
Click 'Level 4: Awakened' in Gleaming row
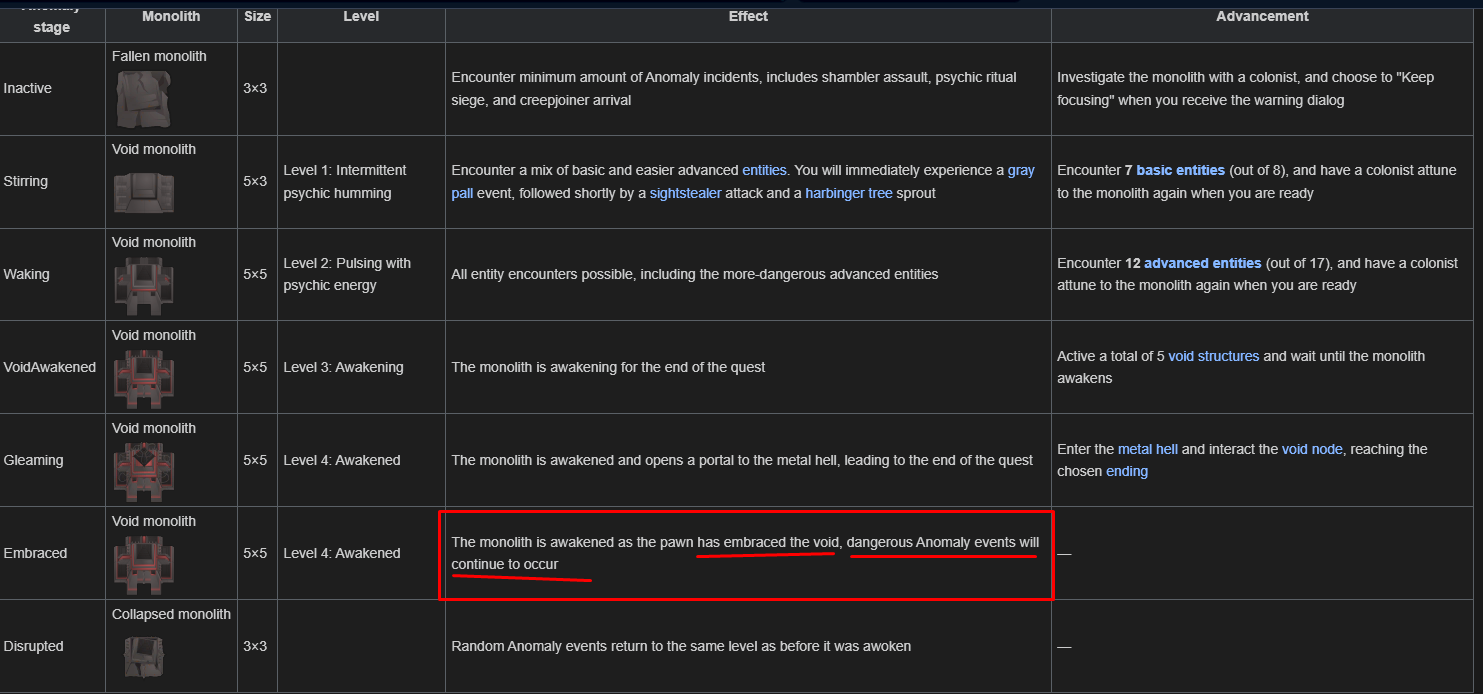342,460
